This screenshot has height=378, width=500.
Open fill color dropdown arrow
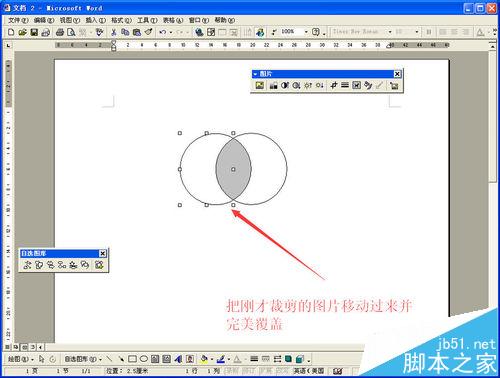[212, 359]
